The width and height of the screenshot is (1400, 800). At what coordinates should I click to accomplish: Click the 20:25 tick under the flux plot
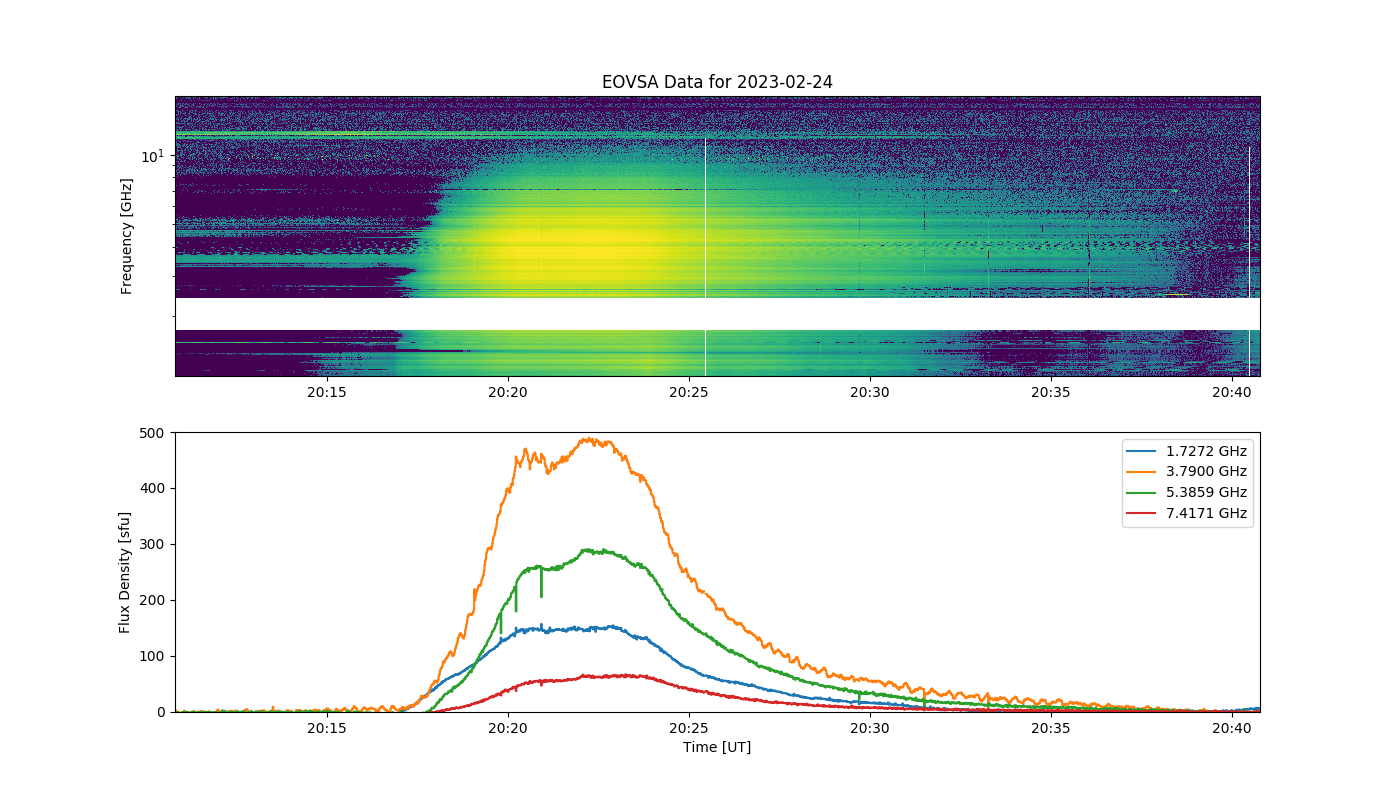(688, 728)
